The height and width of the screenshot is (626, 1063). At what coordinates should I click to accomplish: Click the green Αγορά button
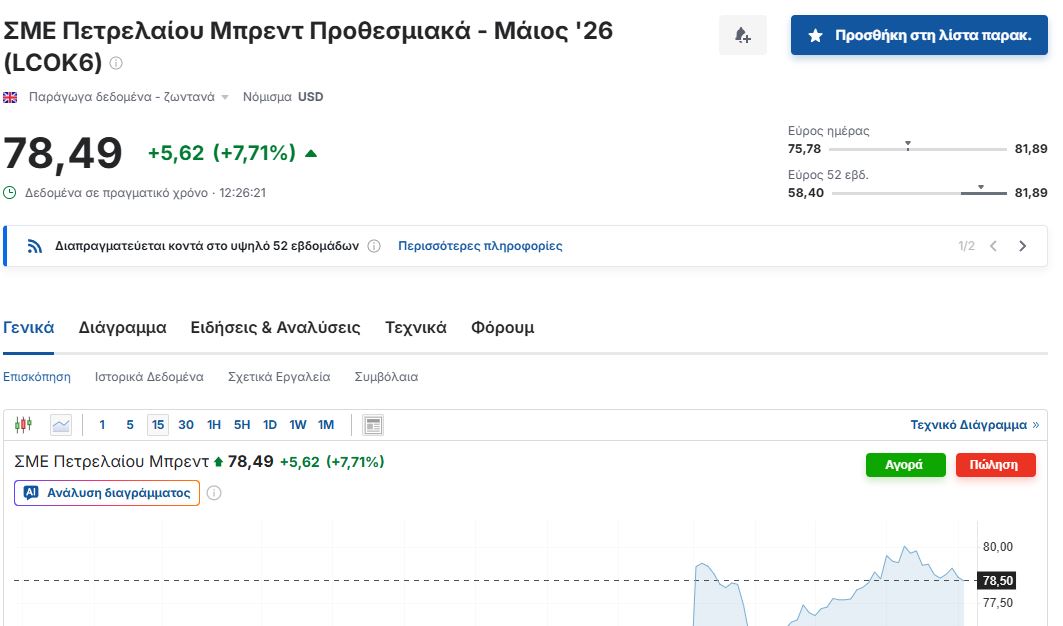pyautogui.click(x=905, y=465)
